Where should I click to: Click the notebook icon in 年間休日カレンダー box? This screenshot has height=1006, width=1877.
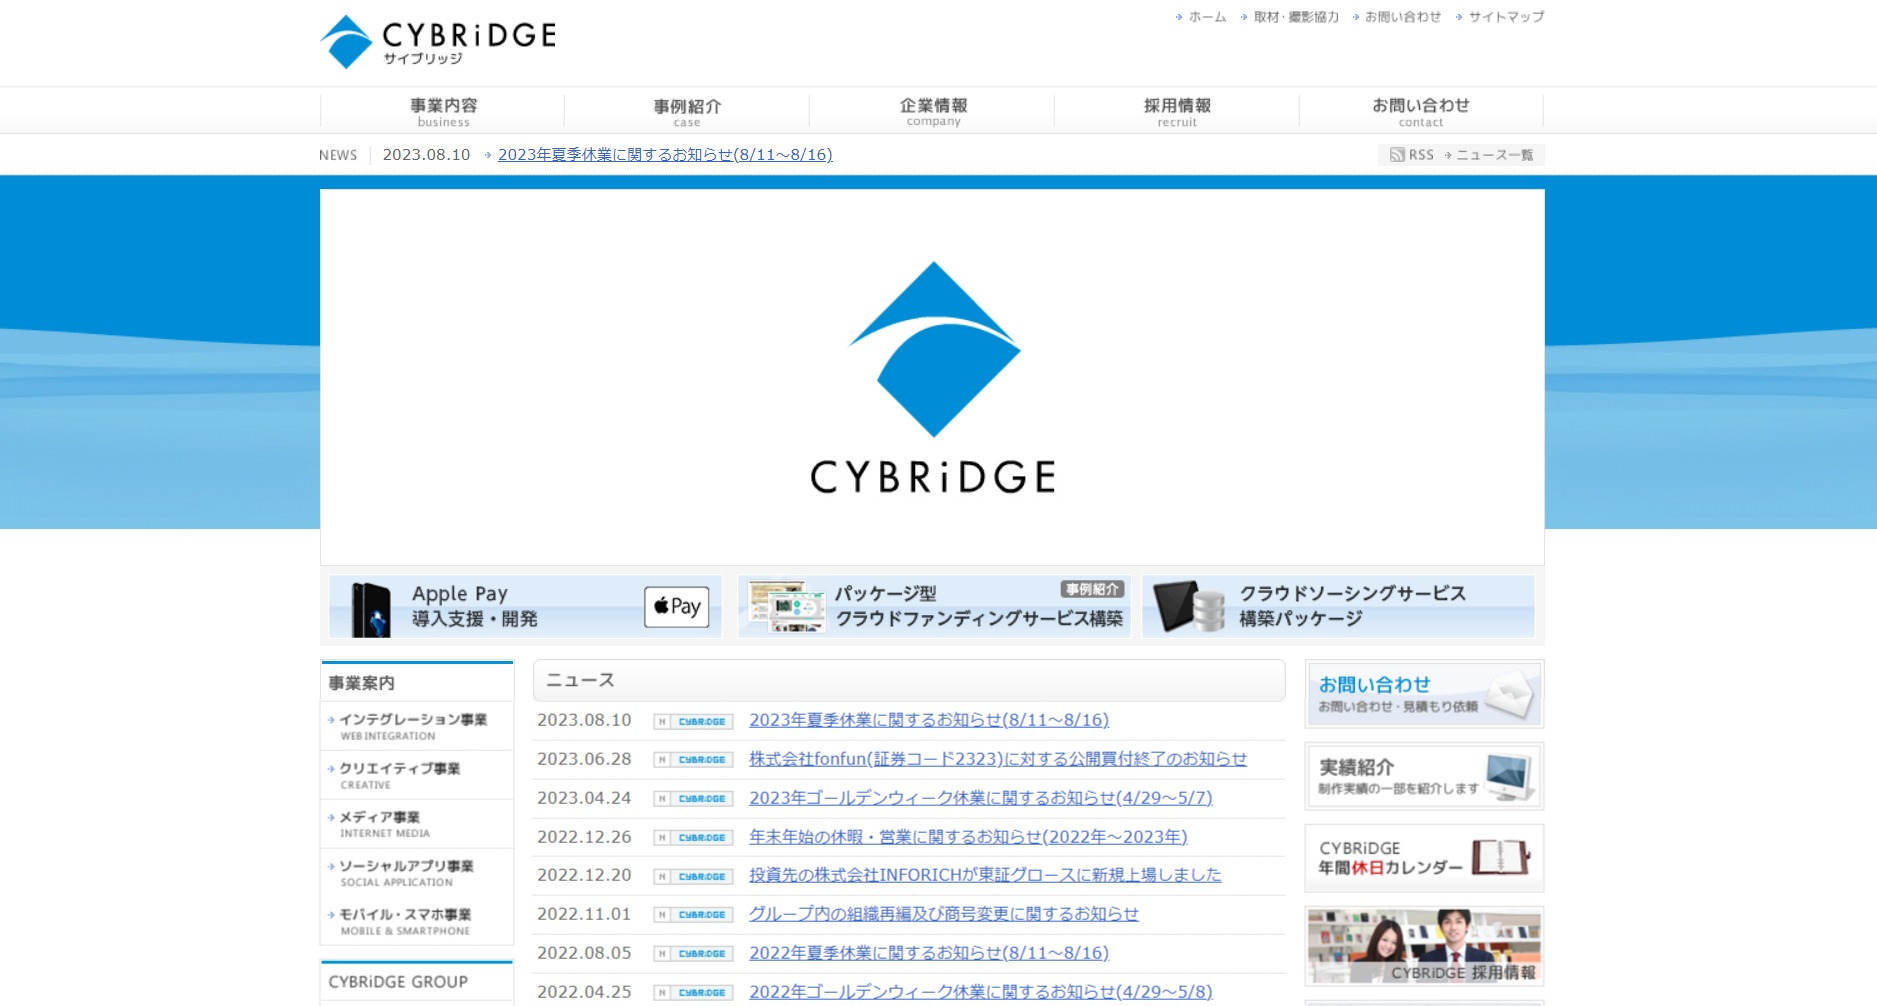click(1501, 858)
